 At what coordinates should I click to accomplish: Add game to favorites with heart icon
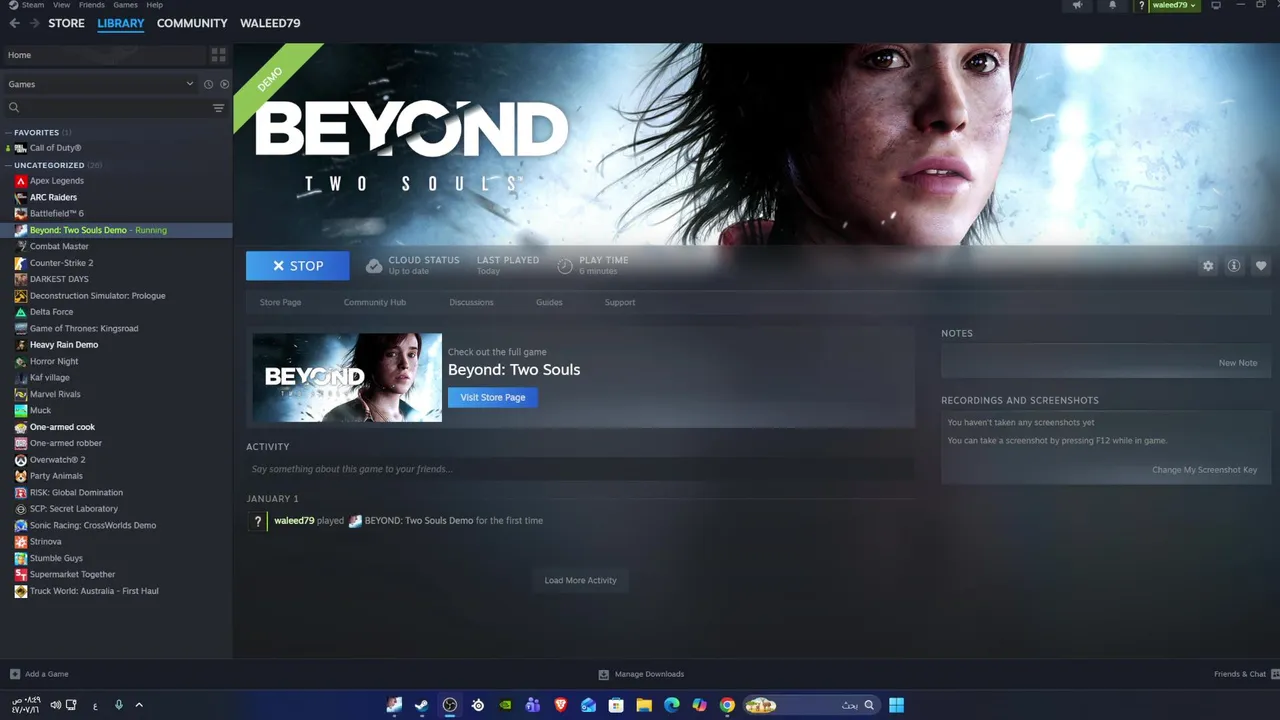[x=1261, y=266]
